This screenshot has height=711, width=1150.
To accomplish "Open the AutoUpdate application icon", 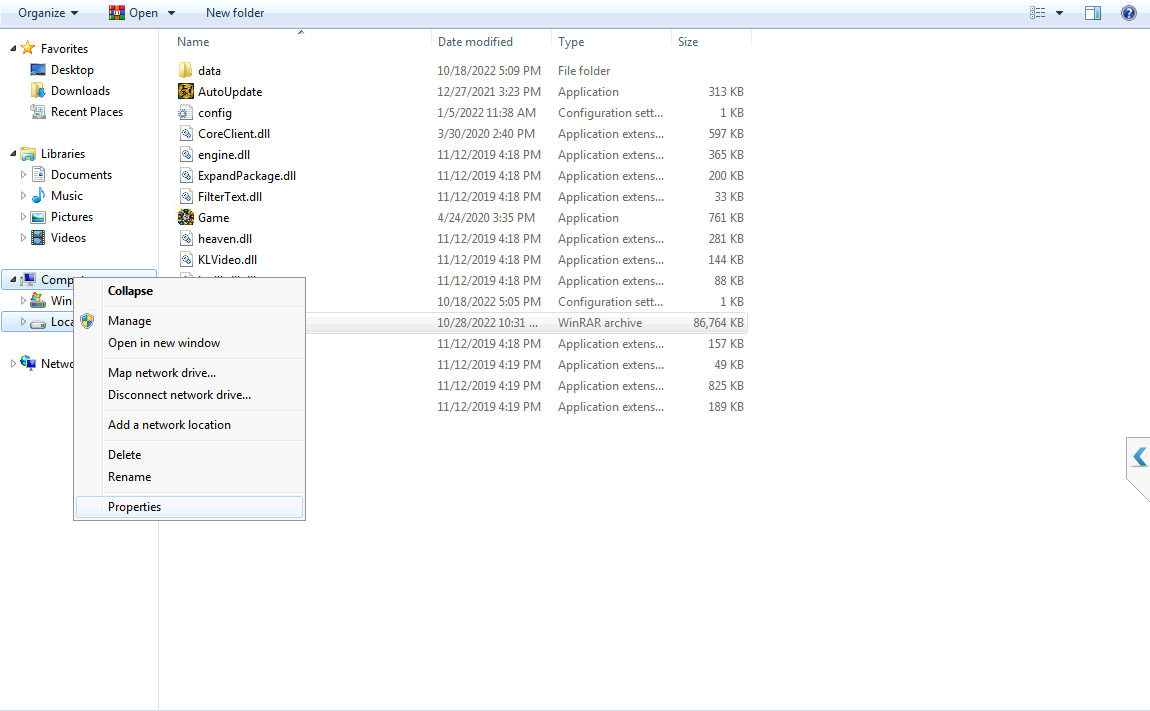I will [186, 92].
